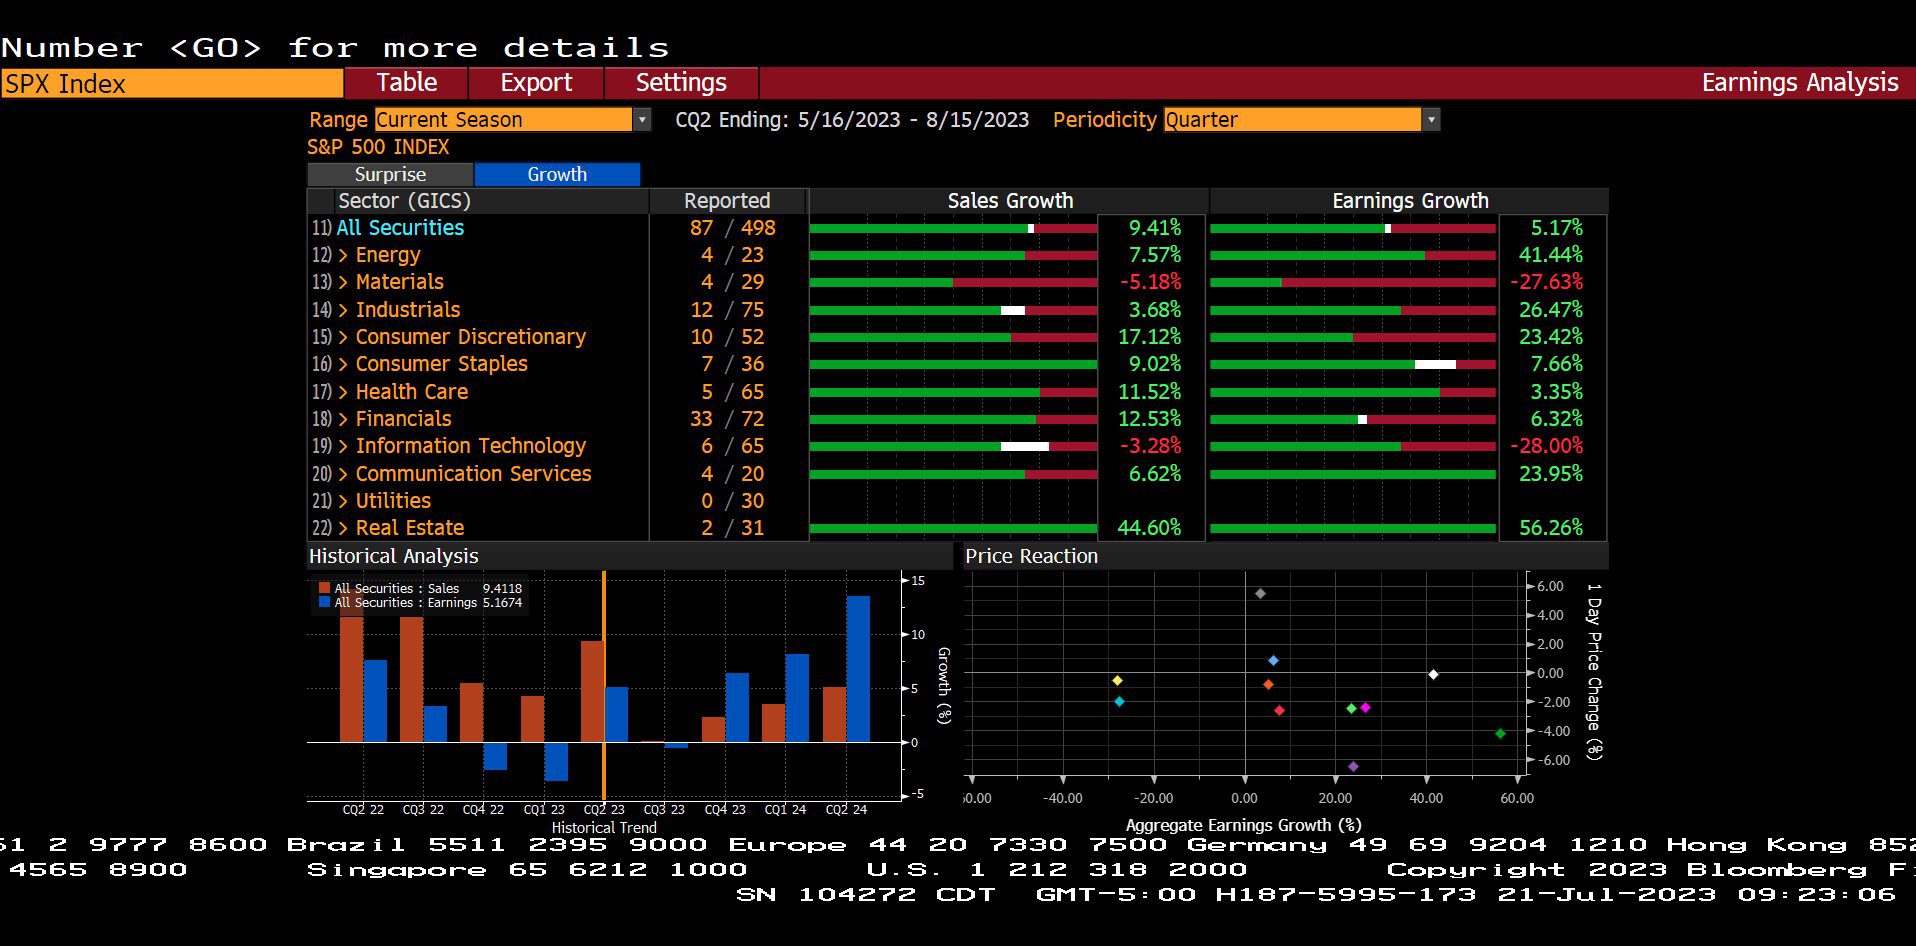Click the All Securities sales growth bar
This screenshot has width=1916, height=946.
coord(953,229)
